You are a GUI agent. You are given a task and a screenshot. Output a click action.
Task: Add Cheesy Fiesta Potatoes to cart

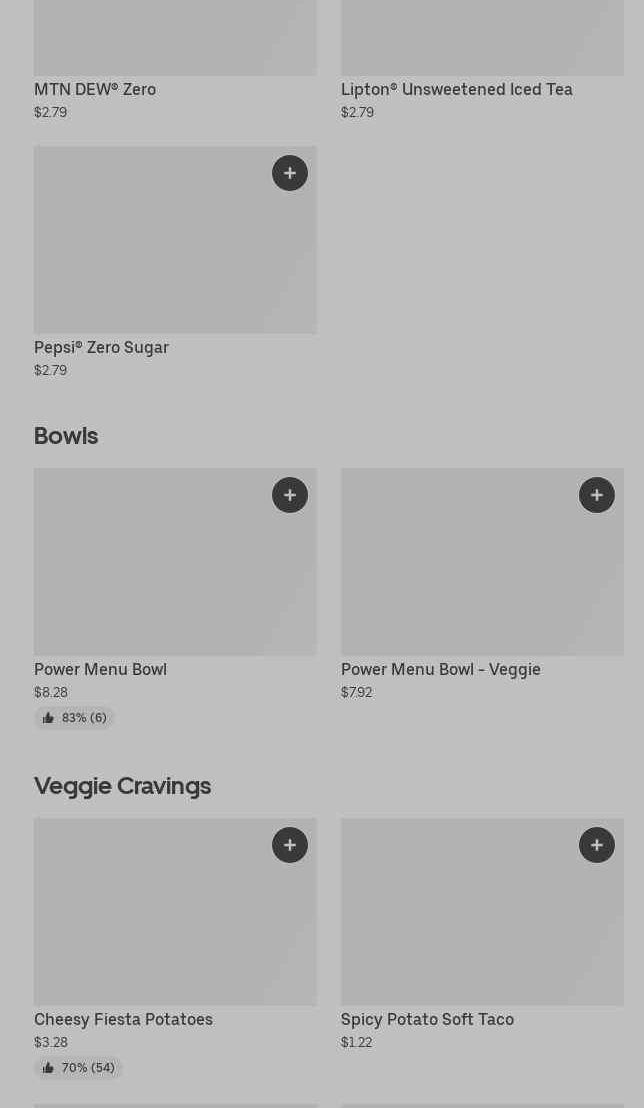click(x=290, y=845)
